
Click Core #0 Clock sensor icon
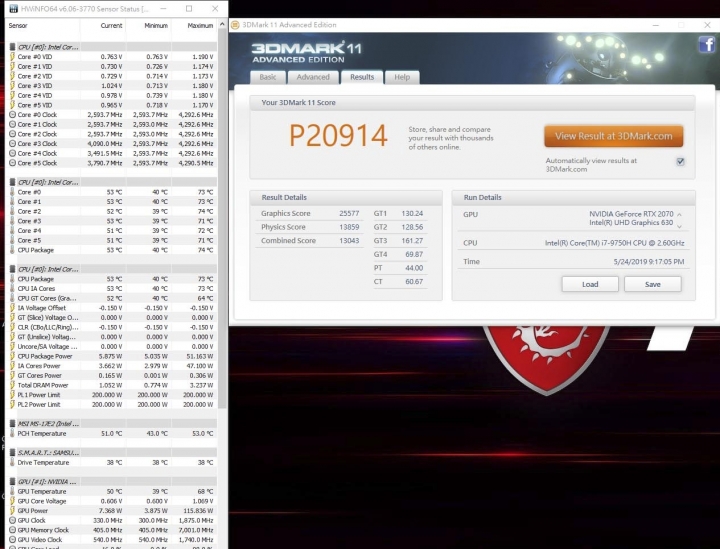[x=12, y=115]
